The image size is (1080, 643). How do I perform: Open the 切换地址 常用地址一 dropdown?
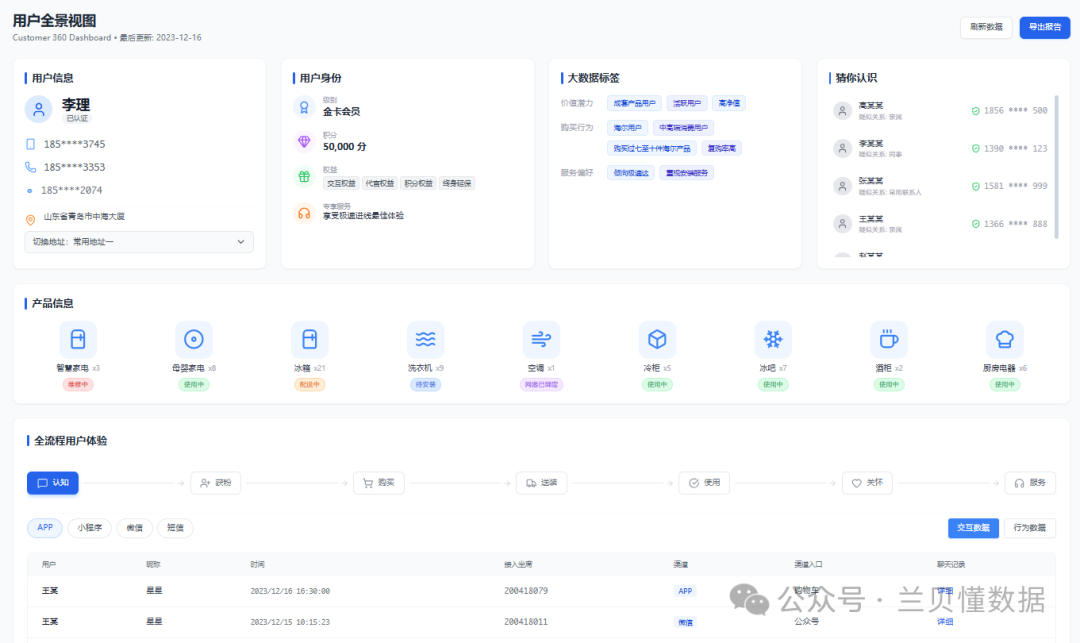click(139, 242)
